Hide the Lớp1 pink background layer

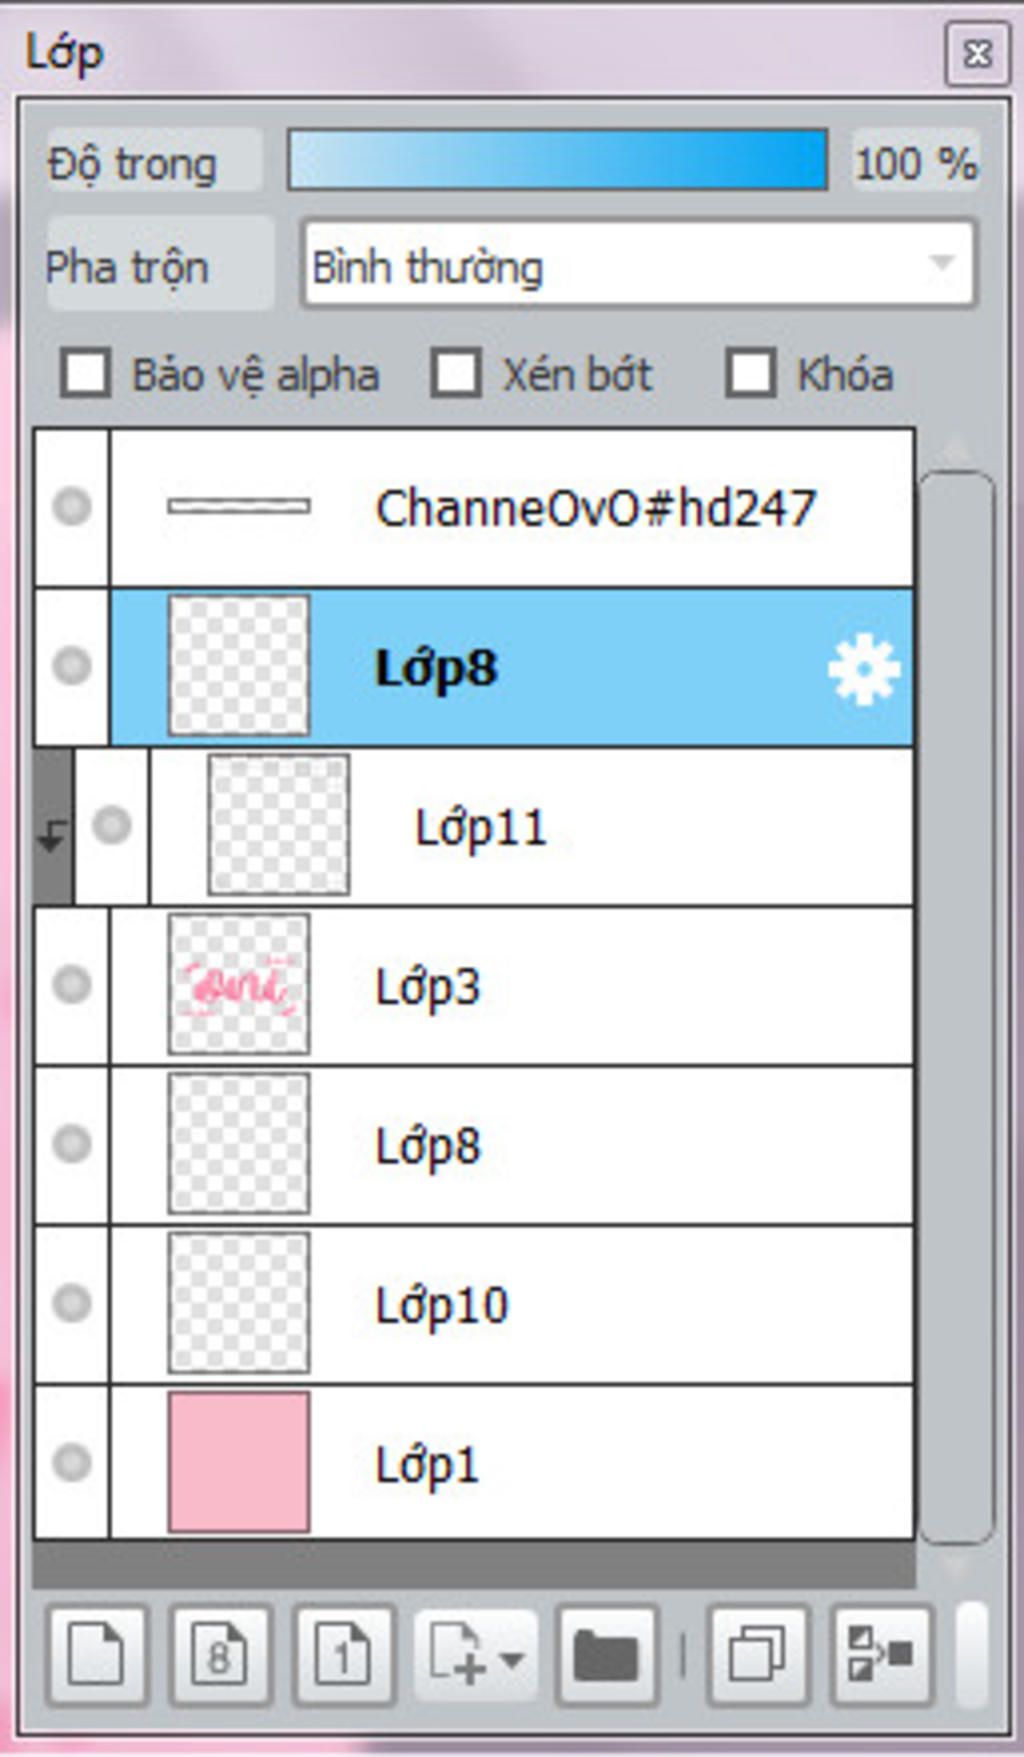tap(72, 1462)
